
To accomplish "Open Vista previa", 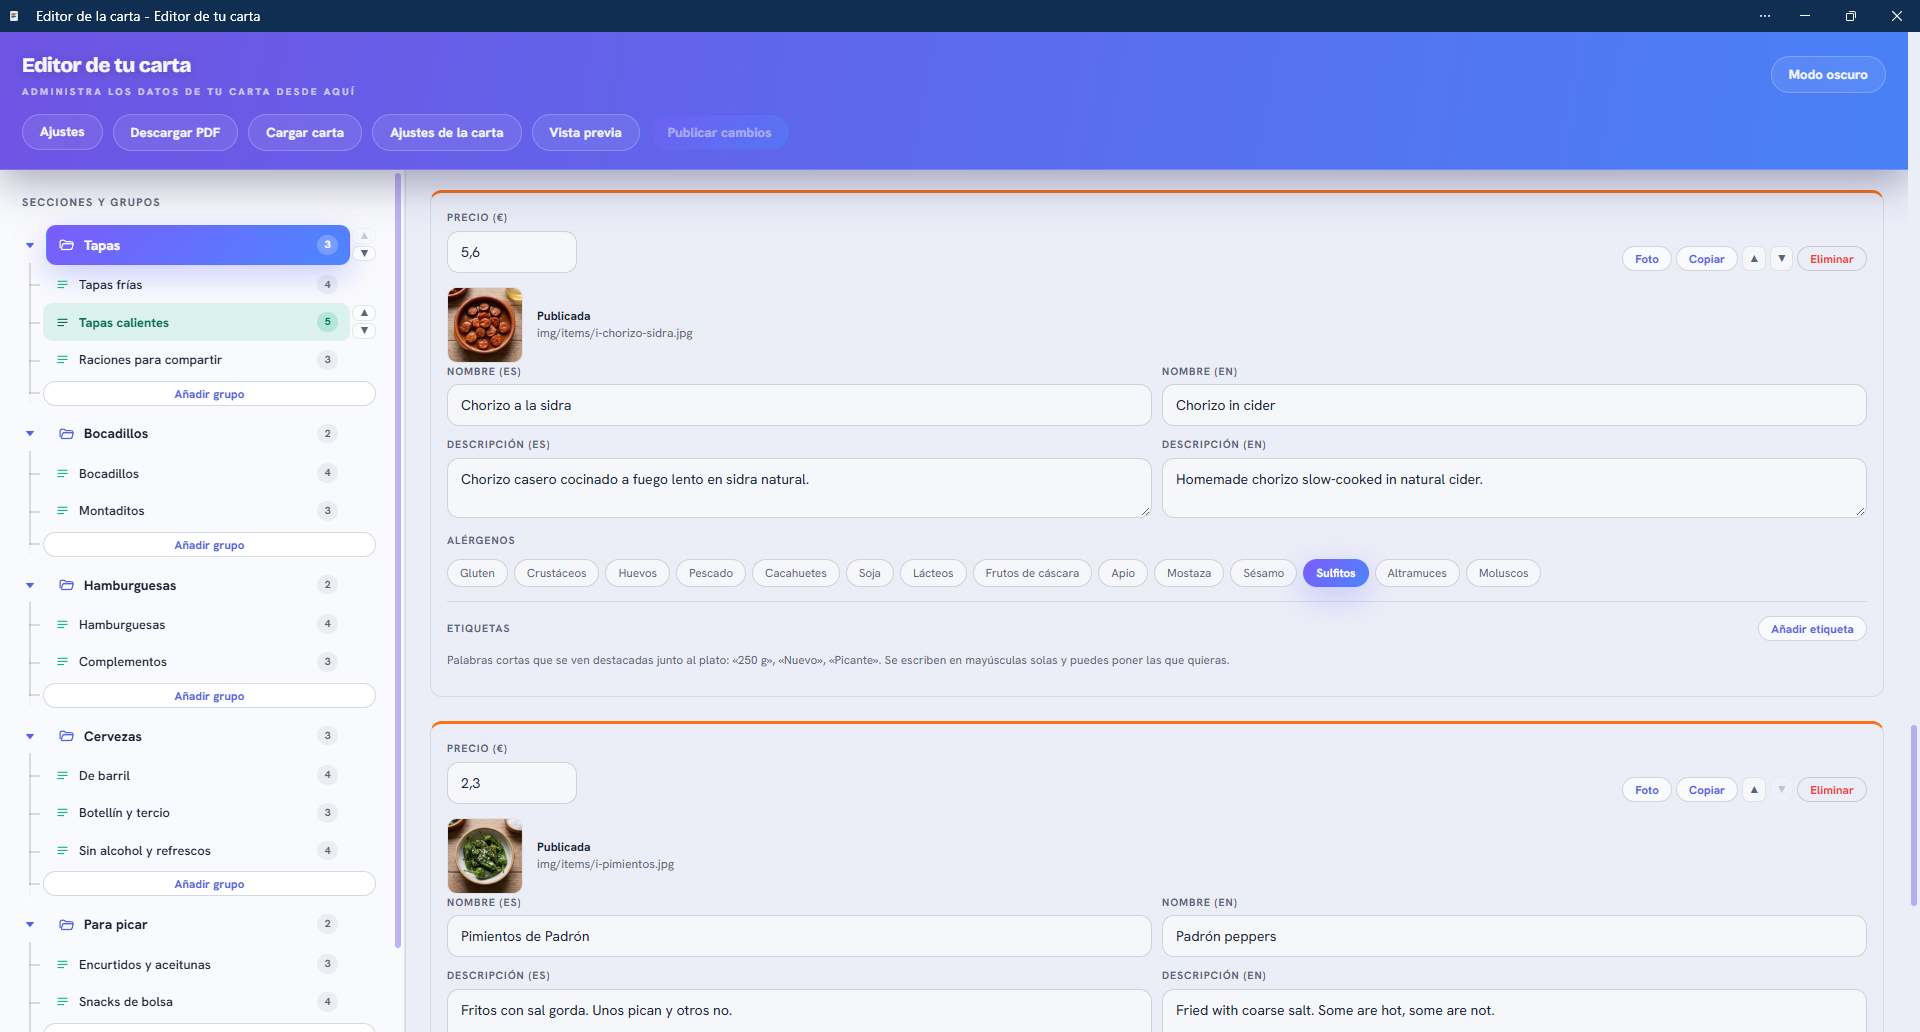I will pyautogui.click(x=585, y=132).
